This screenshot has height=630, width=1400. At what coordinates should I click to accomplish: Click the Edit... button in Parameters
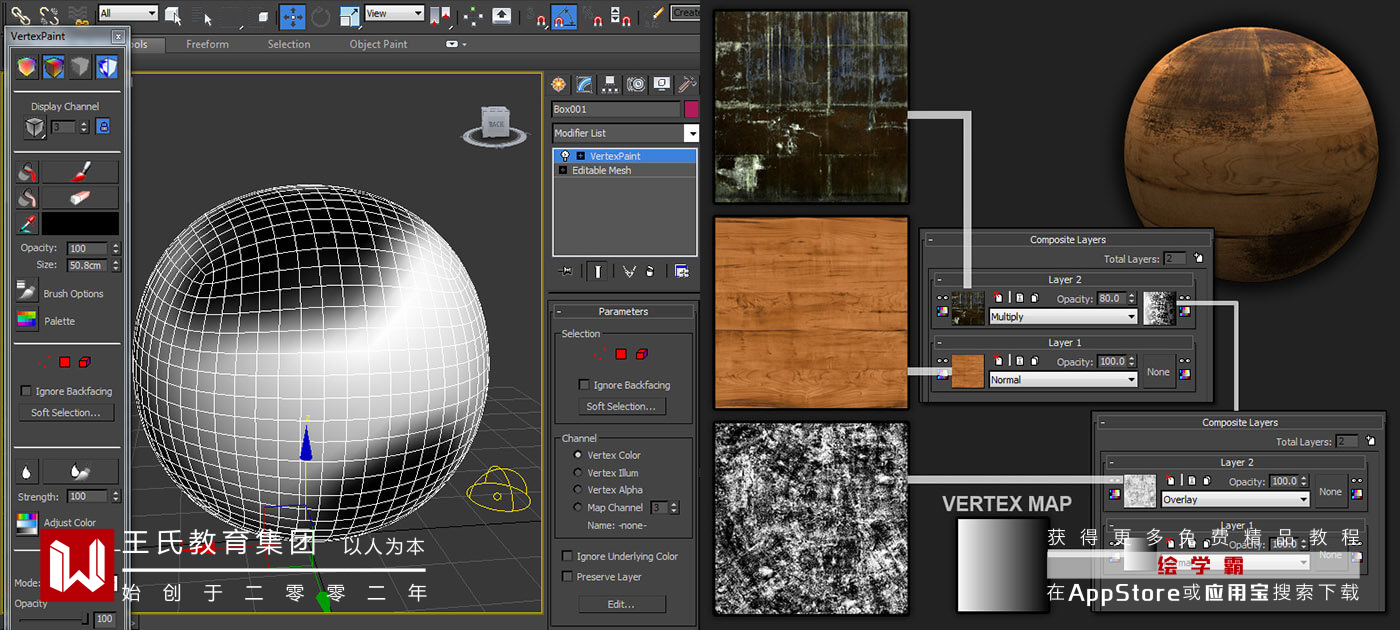(x=621, y=604)
